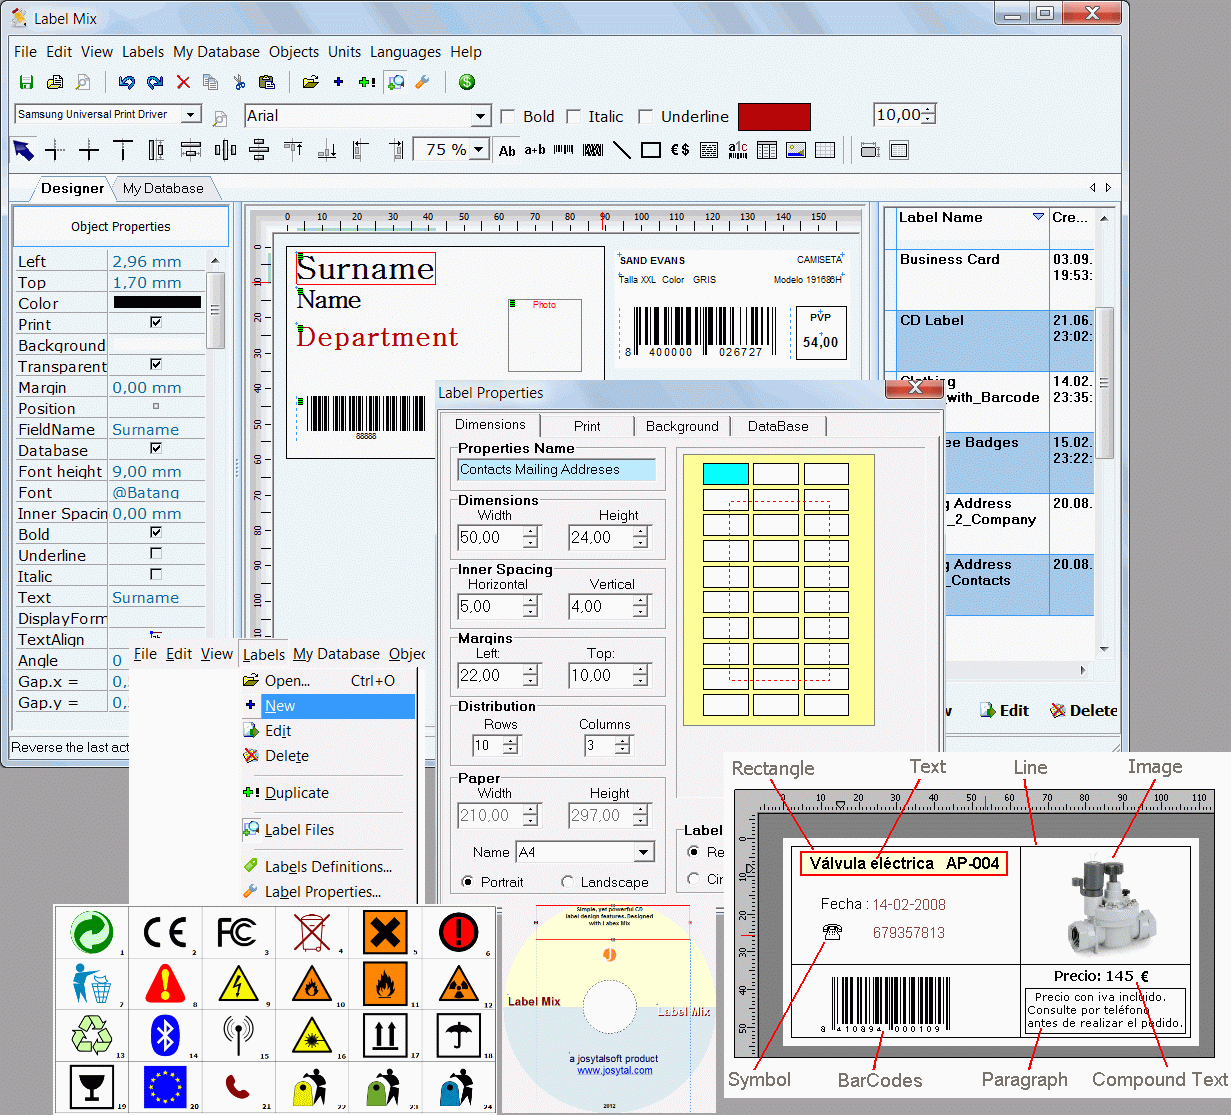The height and width of the screenshot is (1115, 1231).
Task: Click the scissors Cut icon
Action: (x=239, y=82)
